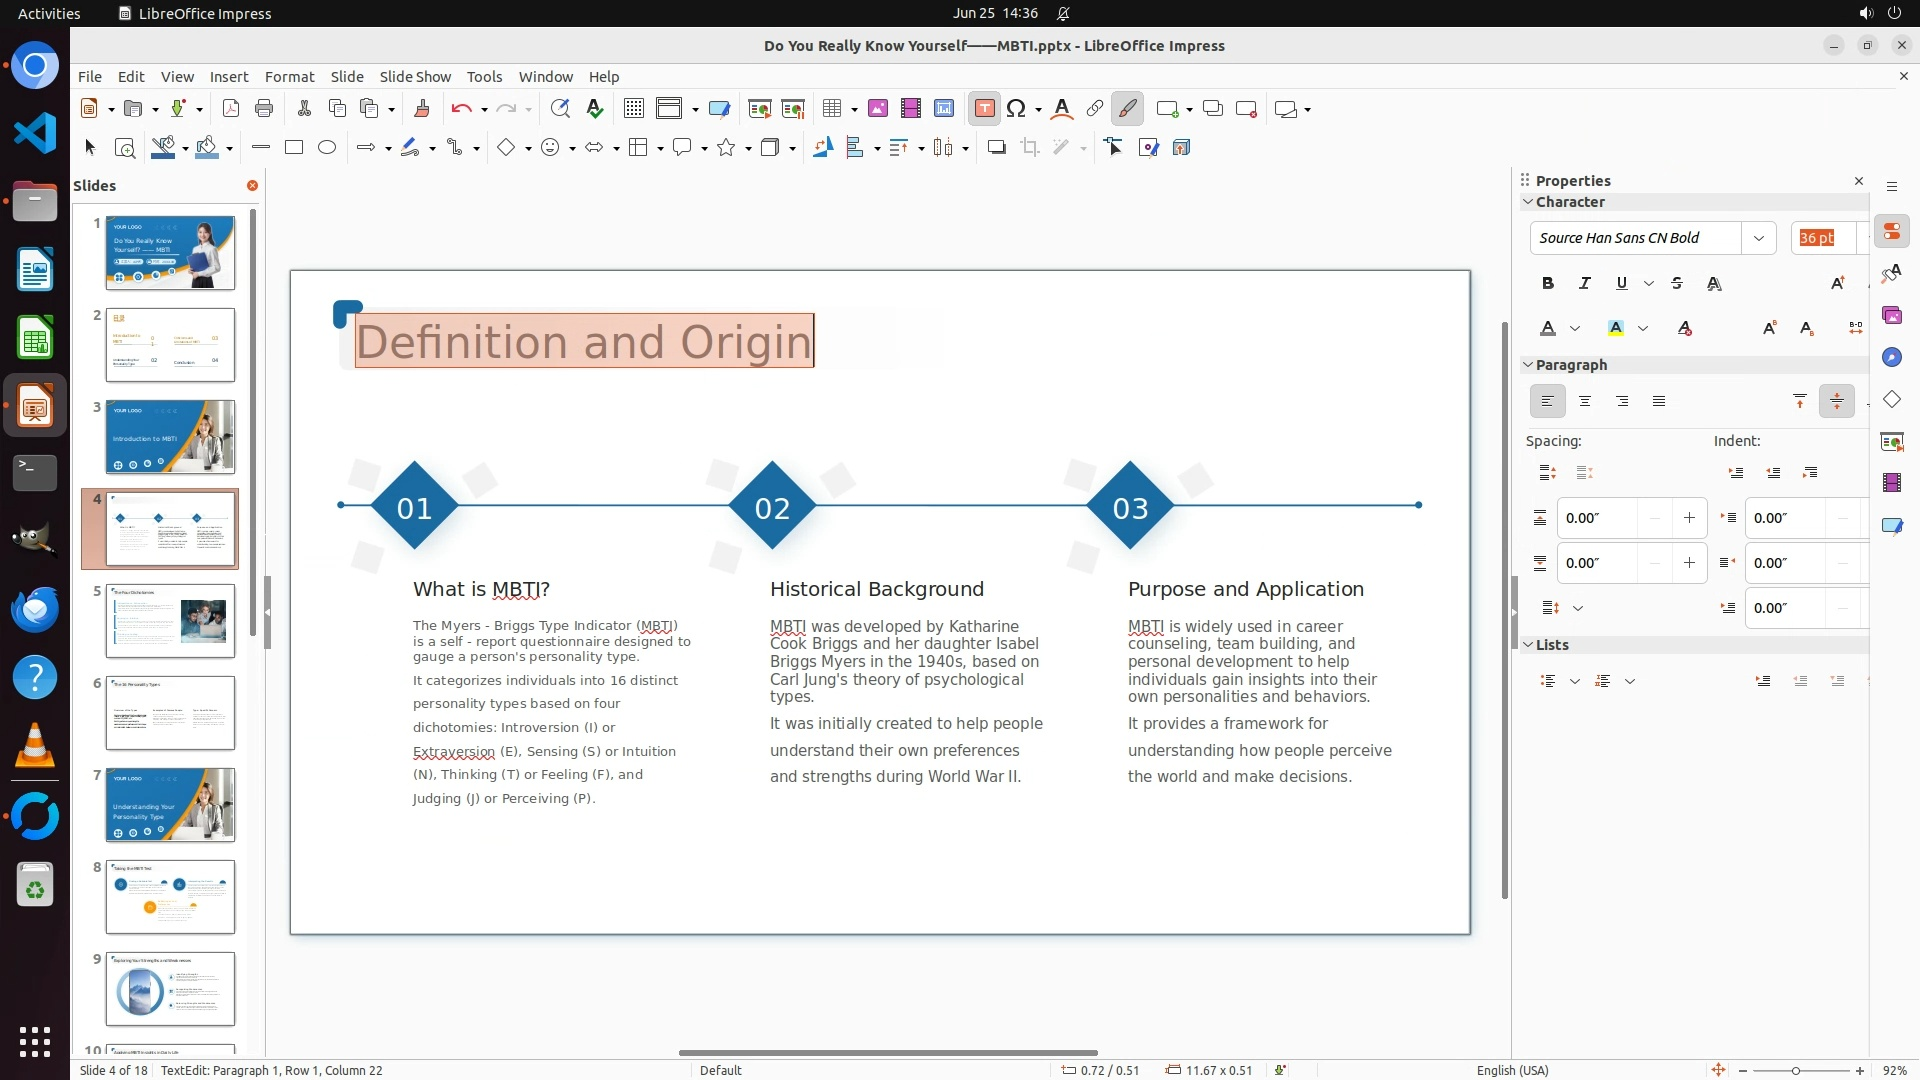This screenshot has width=1920, height=1080.
Task: Select slide 7 thumbnail
Action: (170, 805)
